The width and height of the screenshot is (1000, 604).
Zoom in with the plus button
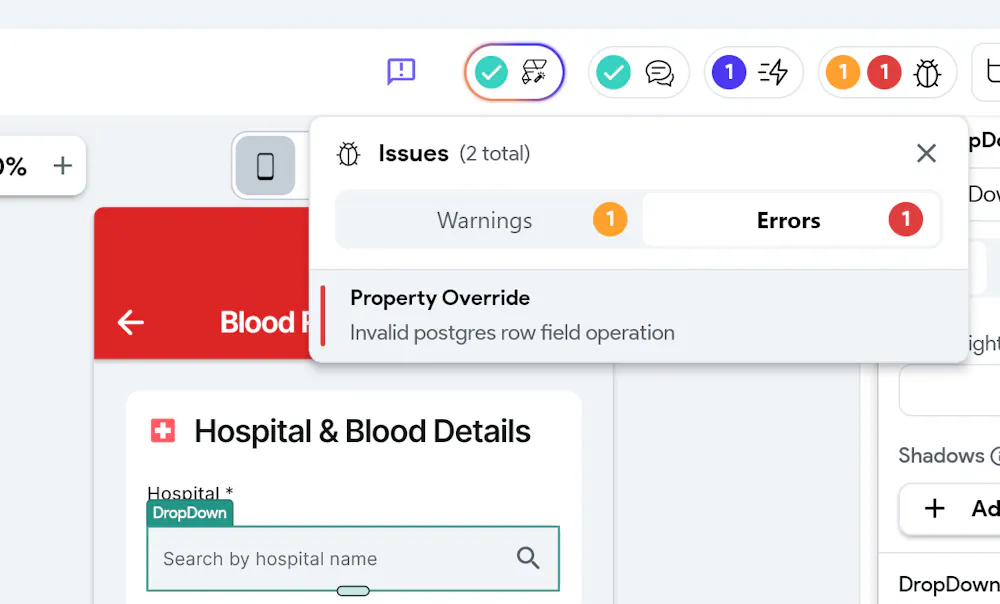(x=62, y=166)
